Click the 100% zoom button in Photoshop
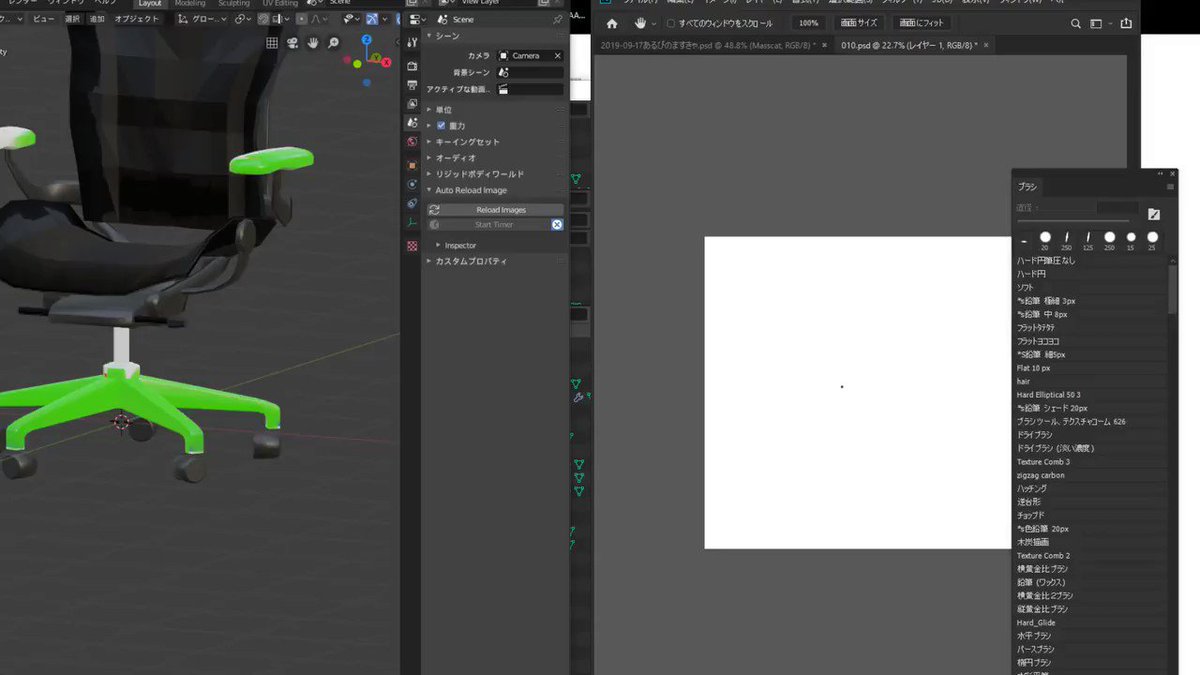Image resolution: width=1200 pixels, height=675 pixels. coord(809,23)
